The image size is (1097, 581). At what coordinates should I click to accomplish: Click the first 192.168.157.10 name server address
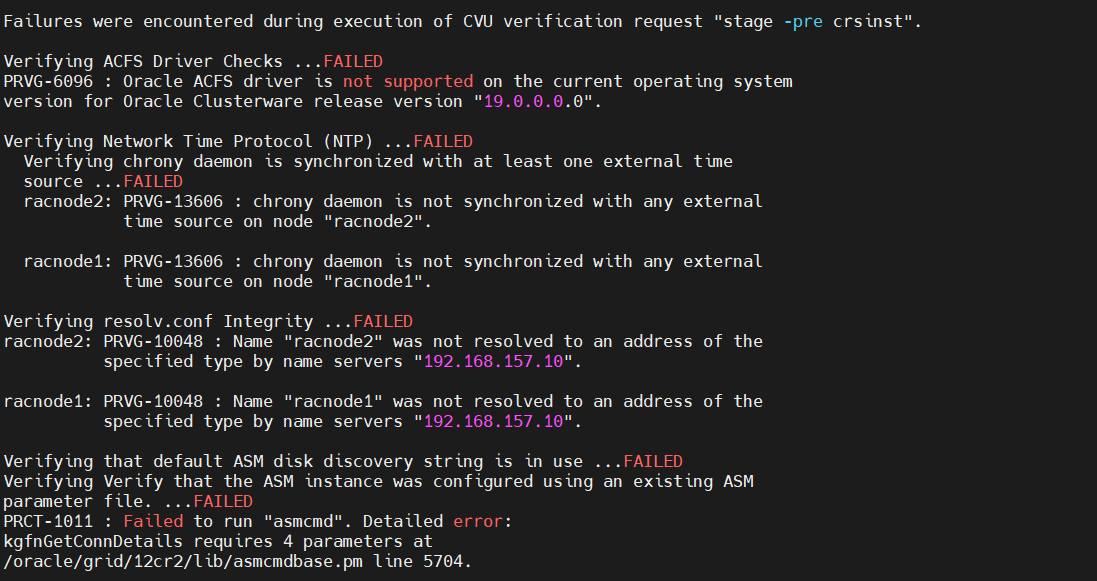[x=493, y=362]
